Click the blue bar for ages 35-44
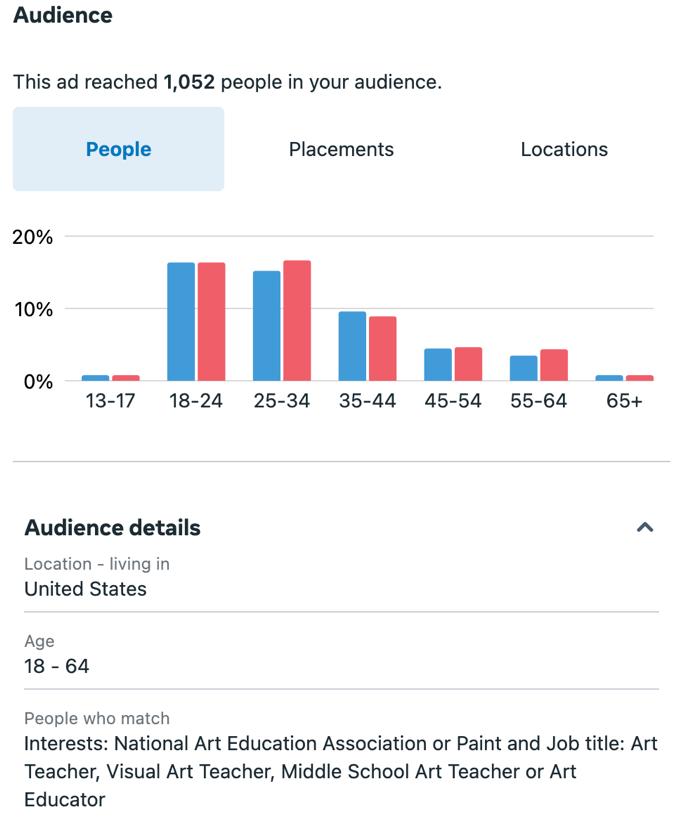The height and width of the screenshot is (829, 686). (x=352, y=346)
